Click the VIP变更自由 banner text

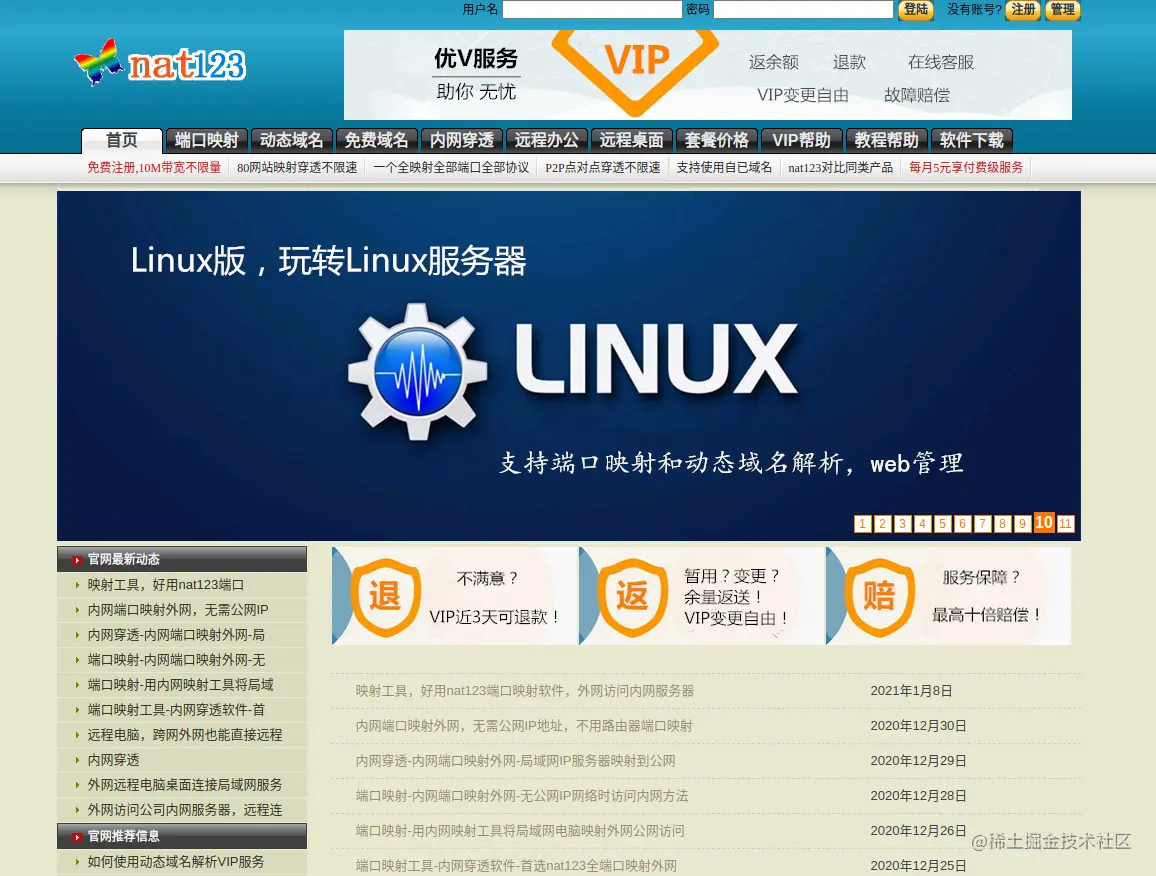coord(803,95)
